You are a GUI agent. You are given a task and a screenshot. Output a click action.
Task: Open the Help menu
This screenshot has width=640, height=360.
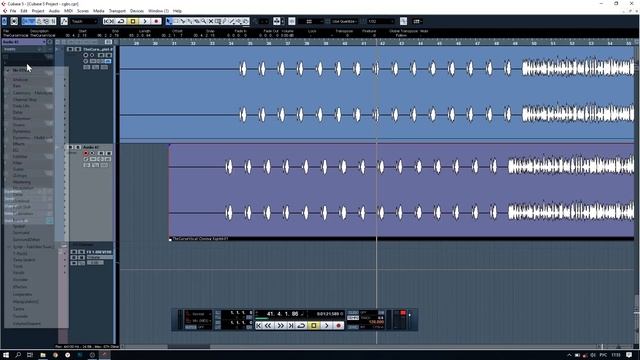(177, 11)
